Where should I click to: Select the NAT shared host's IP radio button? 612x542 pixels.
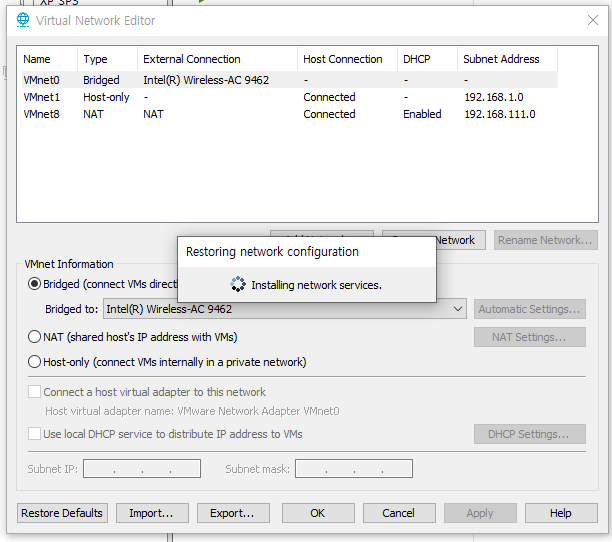[34, 336]
